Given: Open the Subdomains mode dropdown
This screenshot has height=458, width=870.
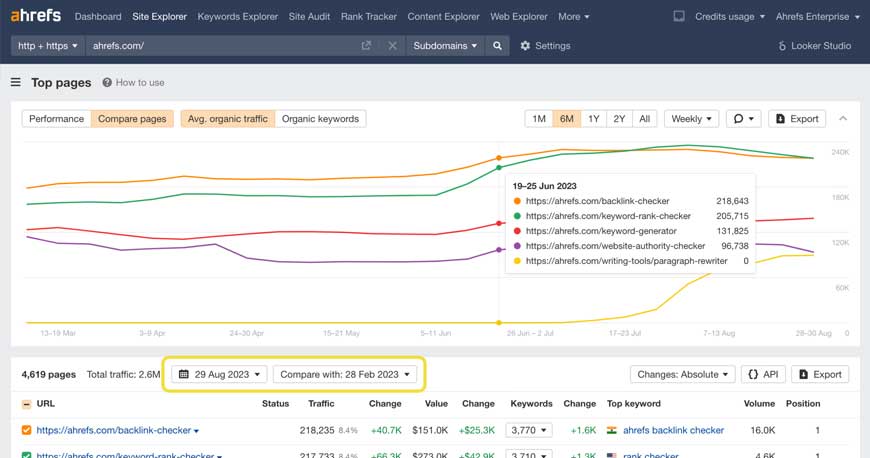Looking at the screenshot, I should coord(445,46).
